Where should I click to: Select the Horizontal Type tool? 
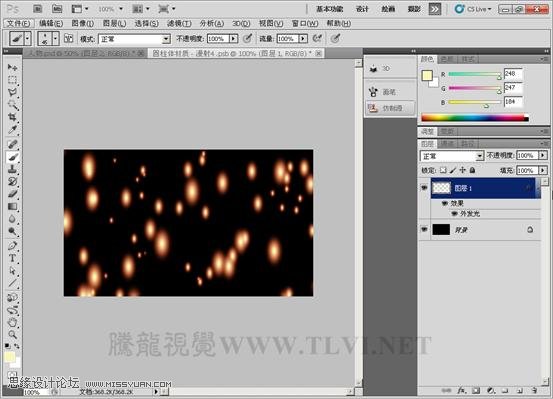pyautogui.click(x=12, y=258)
